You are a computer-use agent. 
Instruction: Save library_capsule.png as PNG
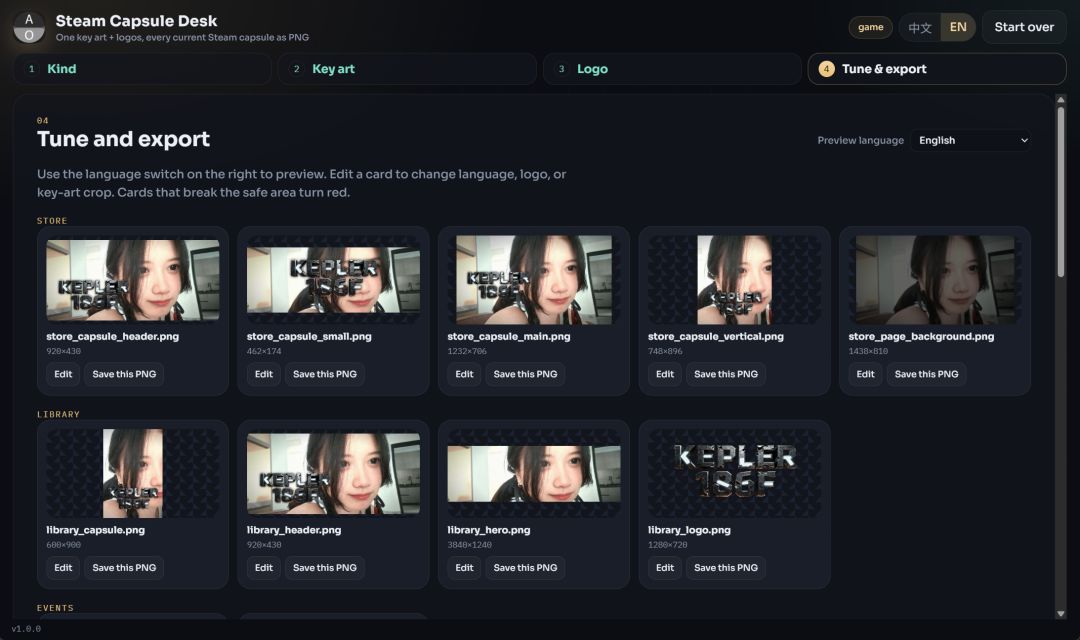[124, 568]
